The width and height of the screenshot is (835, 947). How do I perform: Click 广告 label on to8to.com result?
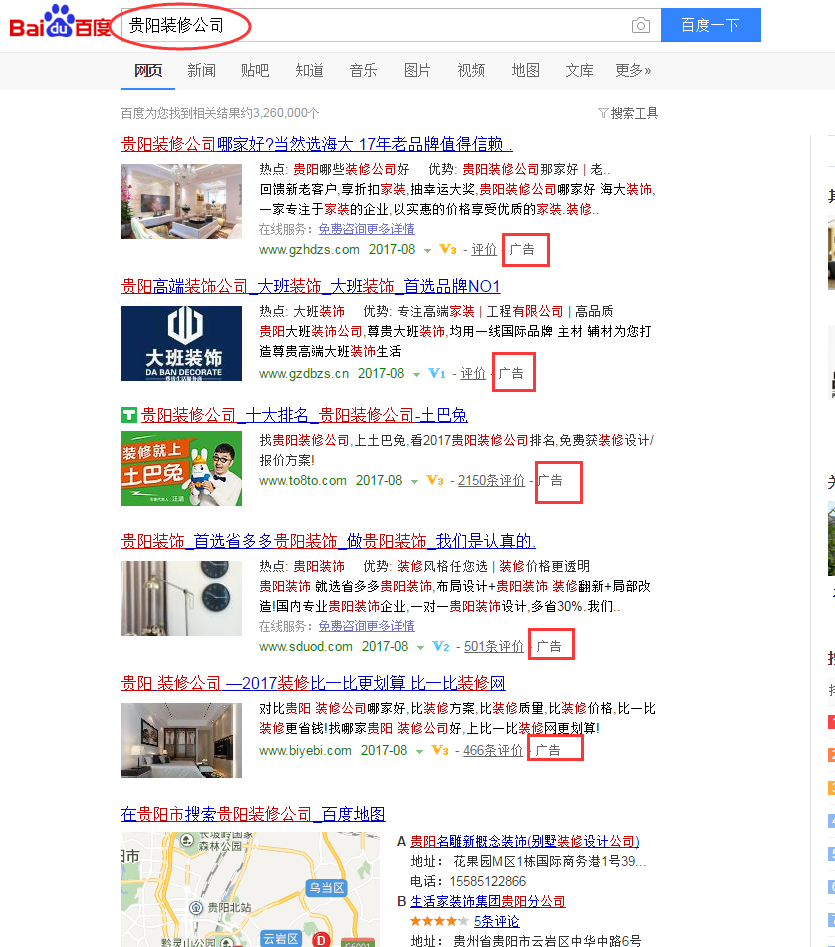[550, 481]
